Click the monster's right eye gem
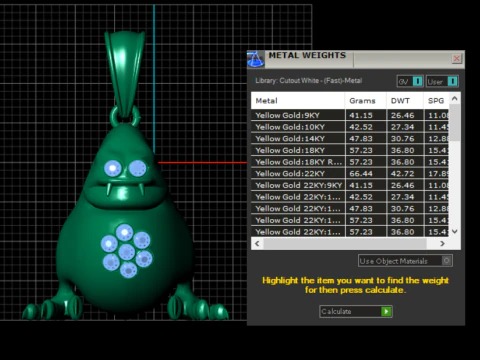Image resolution: width=480 pixels, height=360 pixels. [x=137, y=168]
